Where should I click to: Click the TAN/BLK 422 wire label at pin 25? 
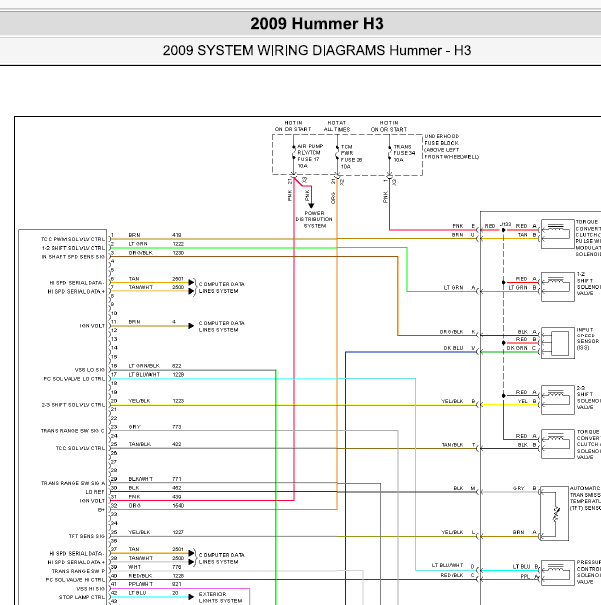(155, 444)
